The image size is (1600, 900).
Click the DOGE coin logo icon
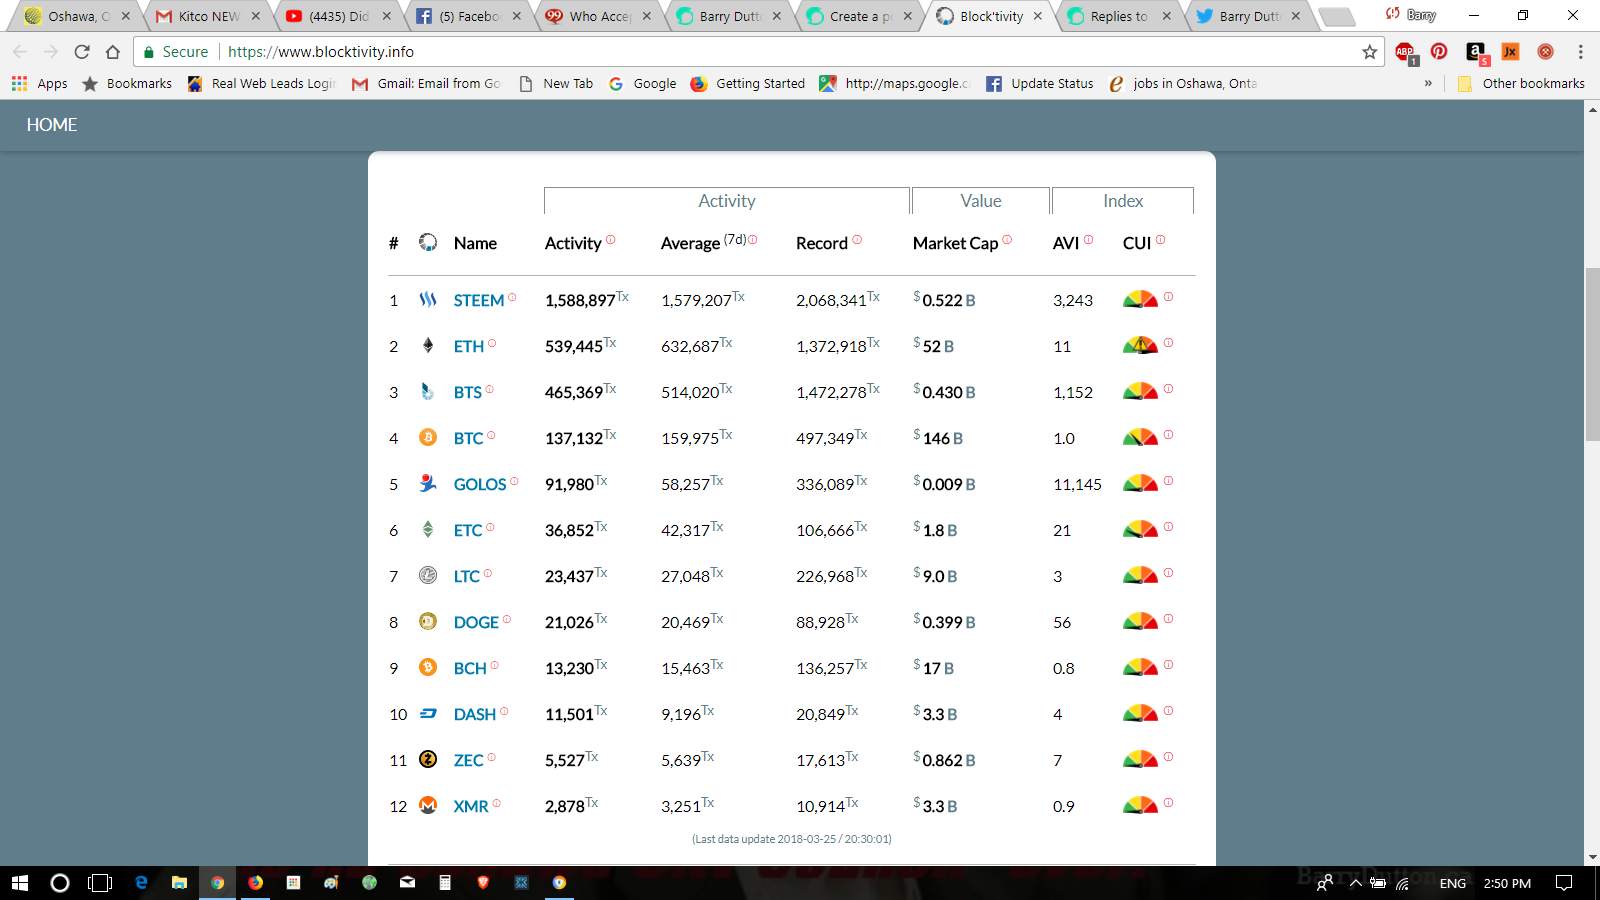click(x=428, y=621)
